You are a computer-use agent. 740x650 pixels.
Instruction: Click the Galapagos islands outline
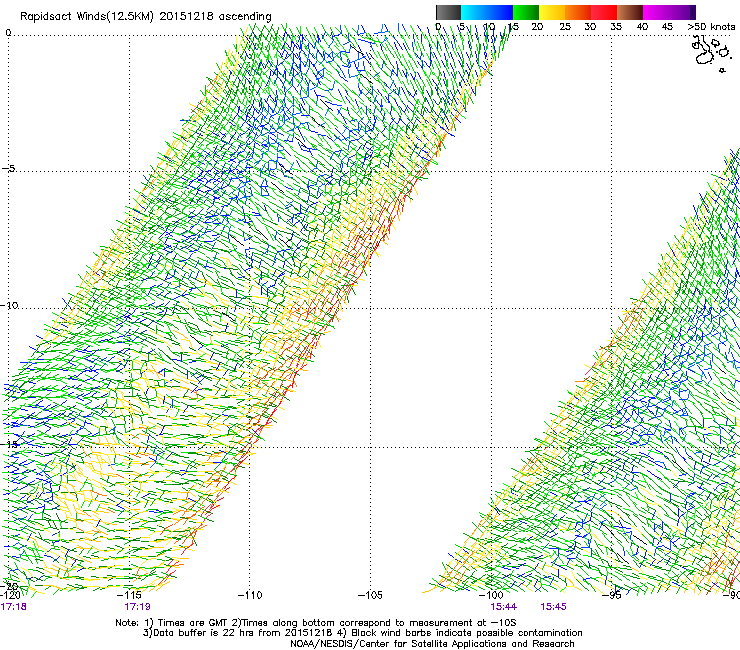tap(710, 54)
